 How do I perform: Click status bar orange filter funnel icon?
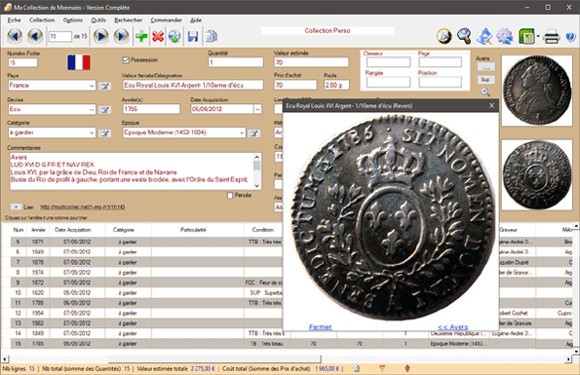[382, 368]
